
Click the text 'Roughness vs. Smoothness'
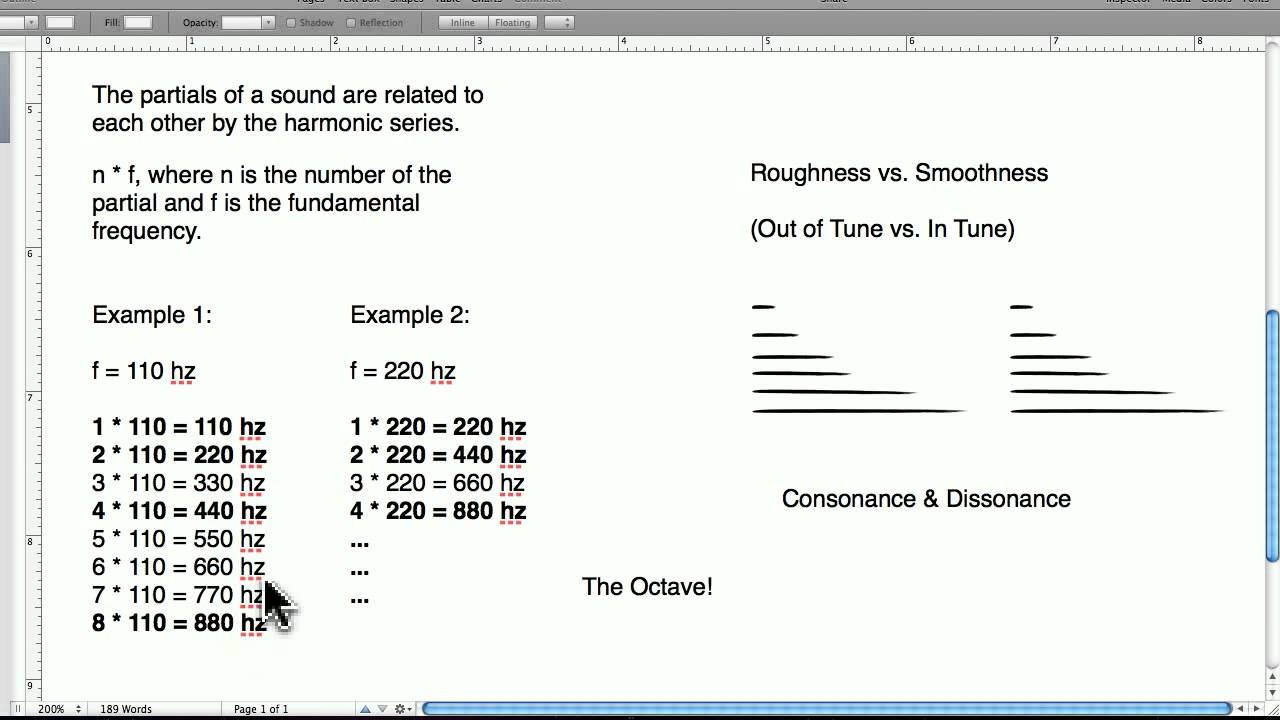click(899, 173)
